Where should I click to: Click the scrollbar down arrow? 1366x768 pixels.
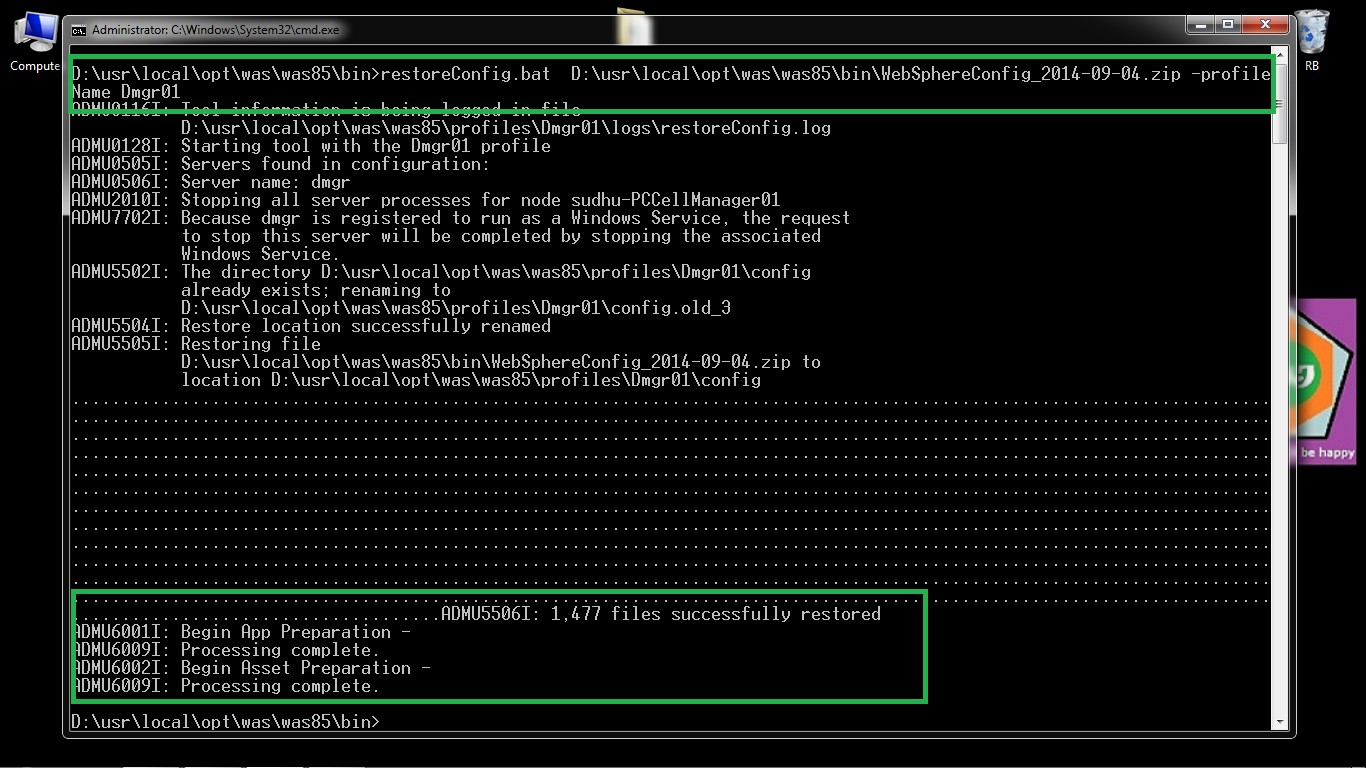1279,721
